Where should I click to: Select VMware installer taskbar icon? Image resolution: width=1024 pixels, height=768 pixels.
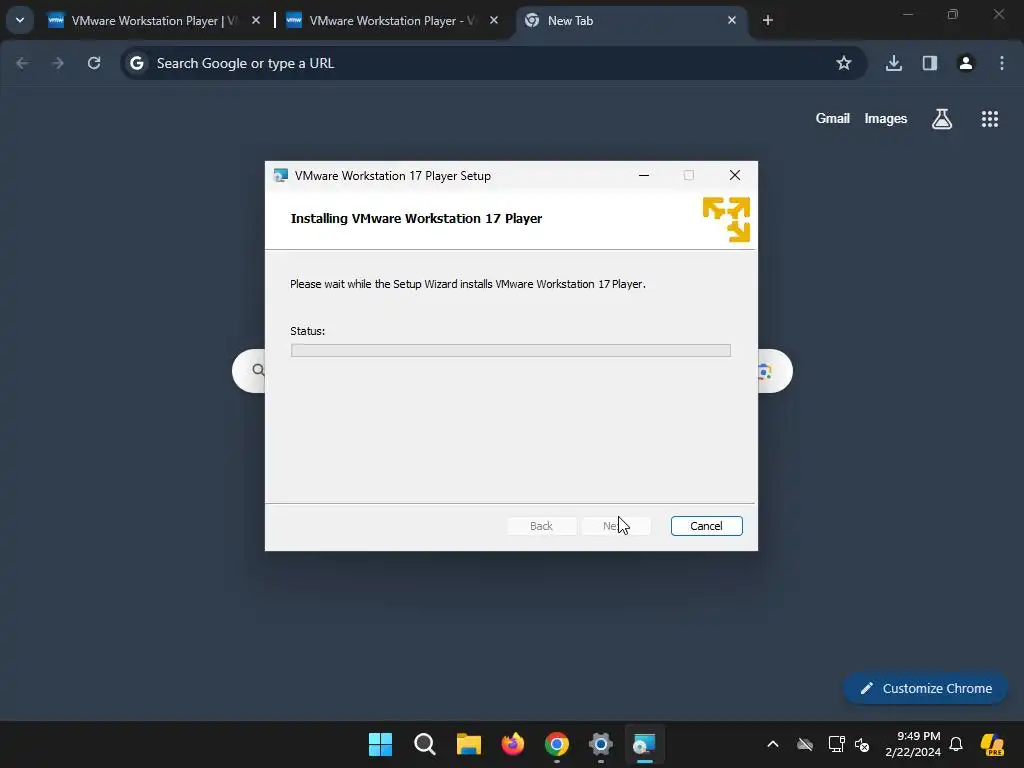pyautogui.click(x=645, y=744)
